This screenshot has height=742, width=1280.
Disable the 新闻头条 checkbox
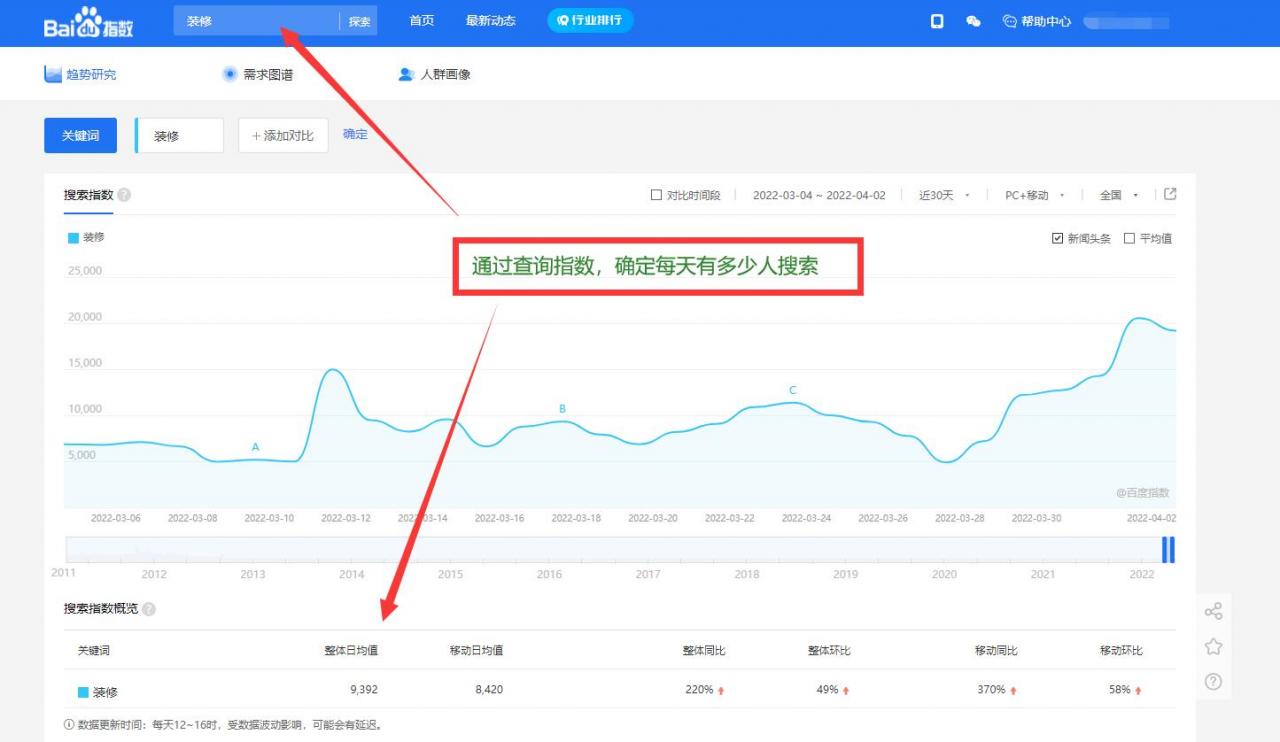click(1057, 238)
